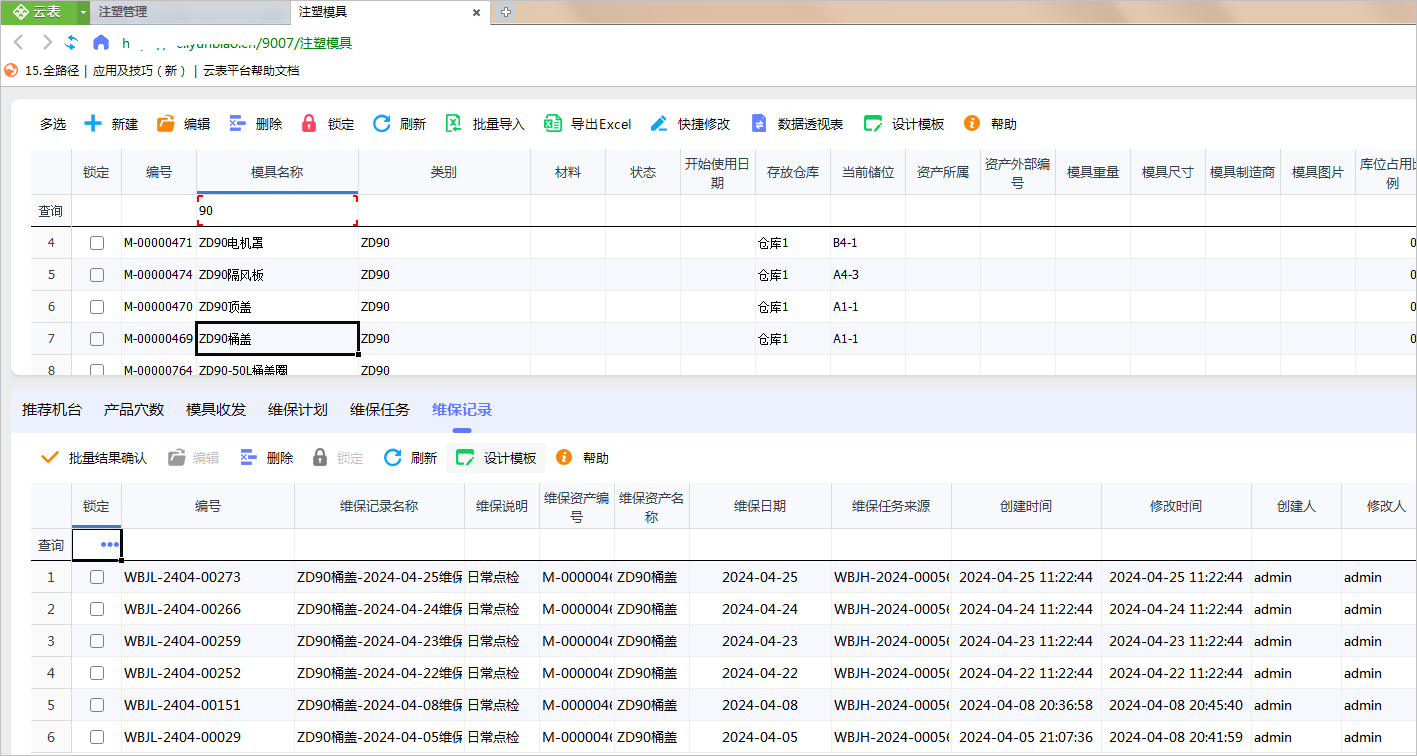
Task: Click the 2024-04-23 maintenance date cell
Action: [760, 641]
